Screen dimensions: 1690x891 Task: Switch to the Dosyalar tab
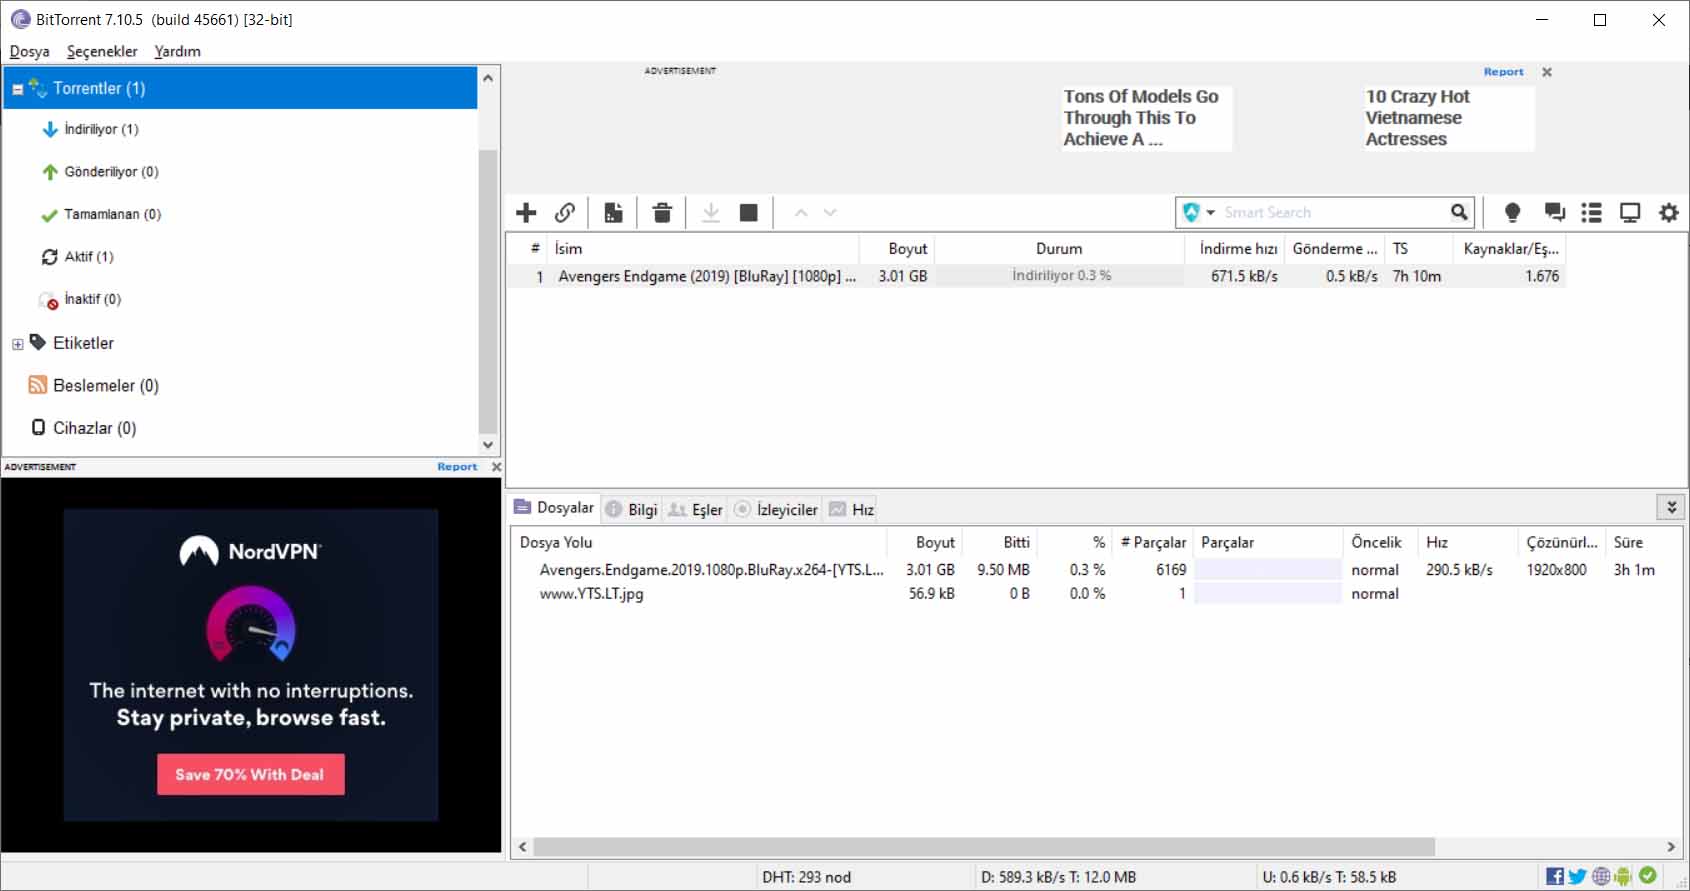554,508
